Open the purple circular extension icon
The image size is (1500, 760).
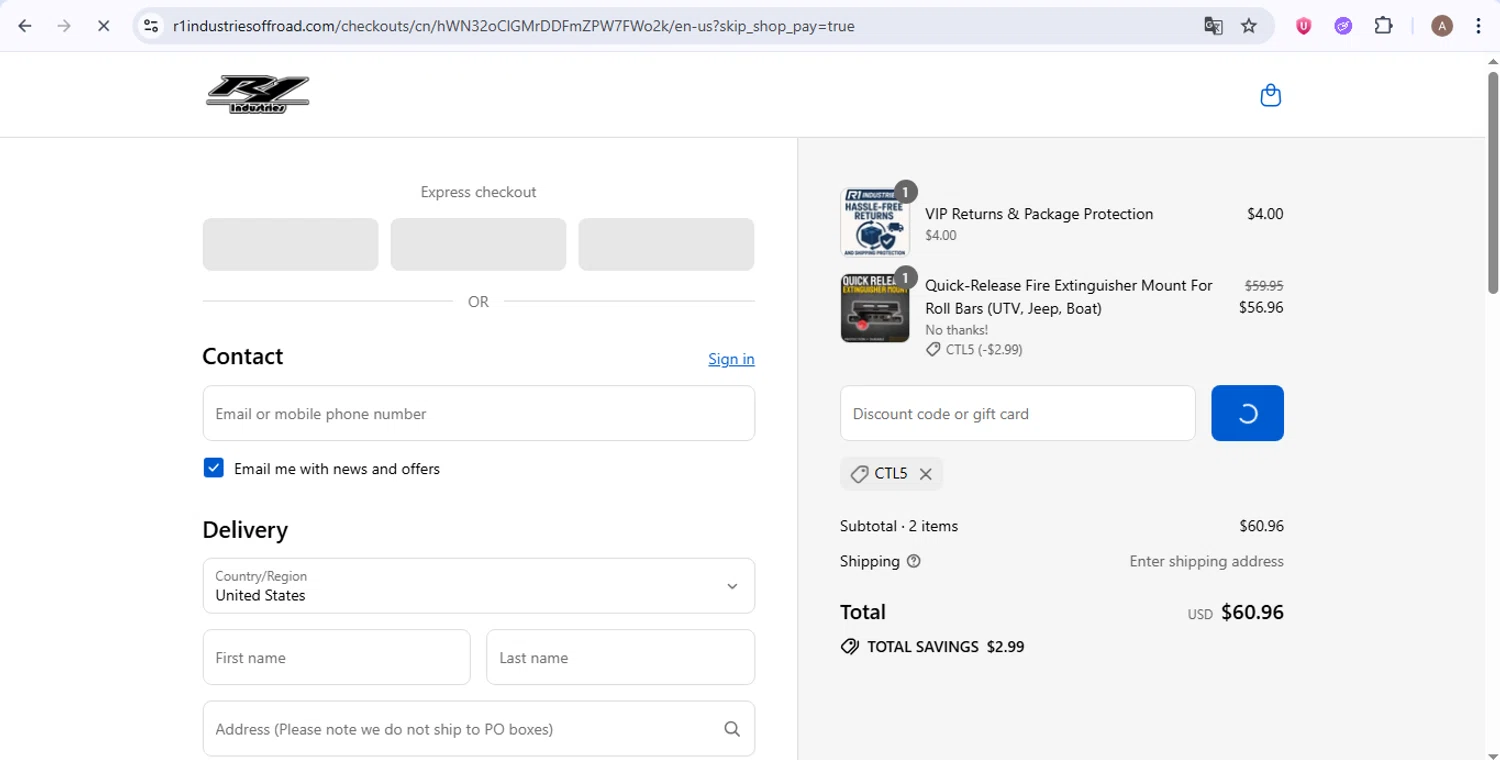(1343, 26)
